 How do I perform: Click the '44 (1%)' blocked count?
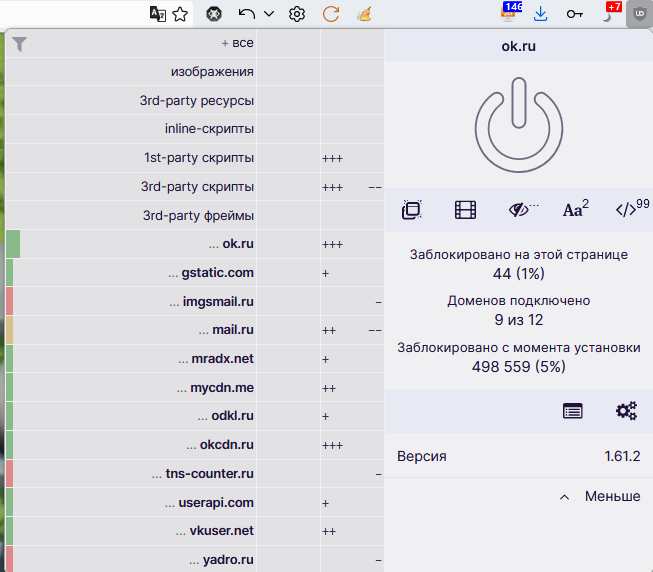coord(518,274)
